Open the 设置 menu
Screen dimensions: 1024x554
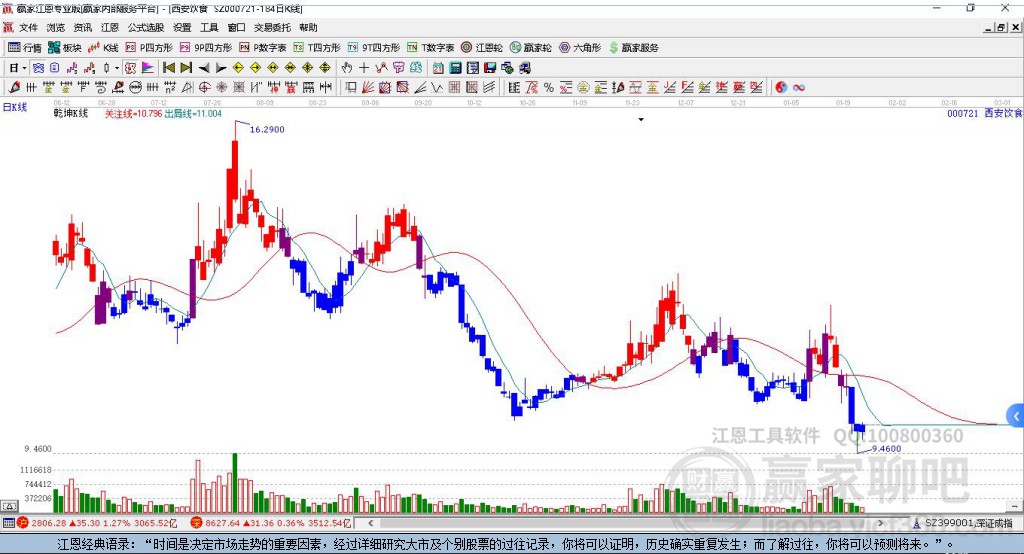click(182, 27)
